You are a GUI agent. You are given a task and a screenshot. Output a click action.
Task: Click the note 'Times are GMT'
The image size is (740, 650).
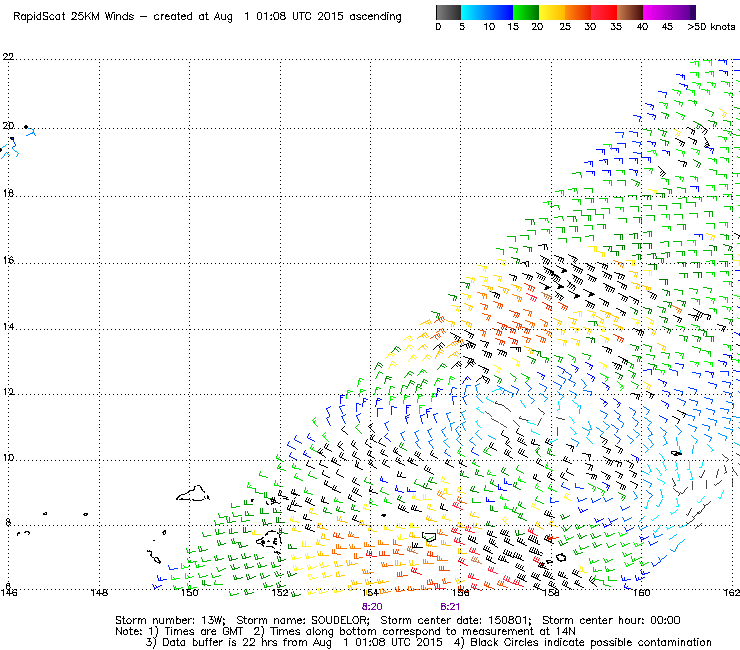click(203, 632)
